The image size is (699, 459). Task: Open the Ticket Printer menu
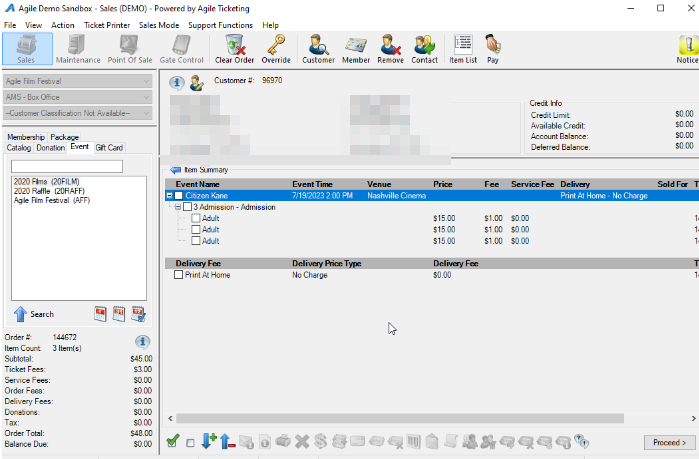coord(107,25)
